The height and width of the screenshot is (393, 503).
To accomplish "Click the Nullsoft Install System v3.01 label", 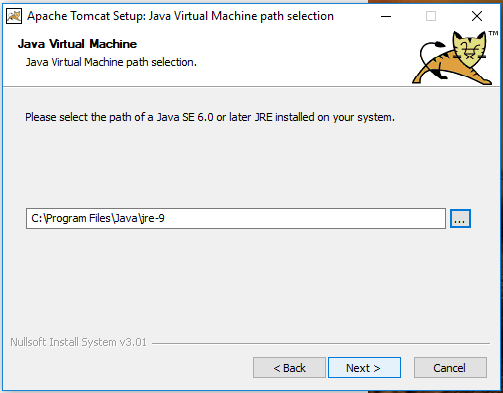I will (x=79, y=342).
